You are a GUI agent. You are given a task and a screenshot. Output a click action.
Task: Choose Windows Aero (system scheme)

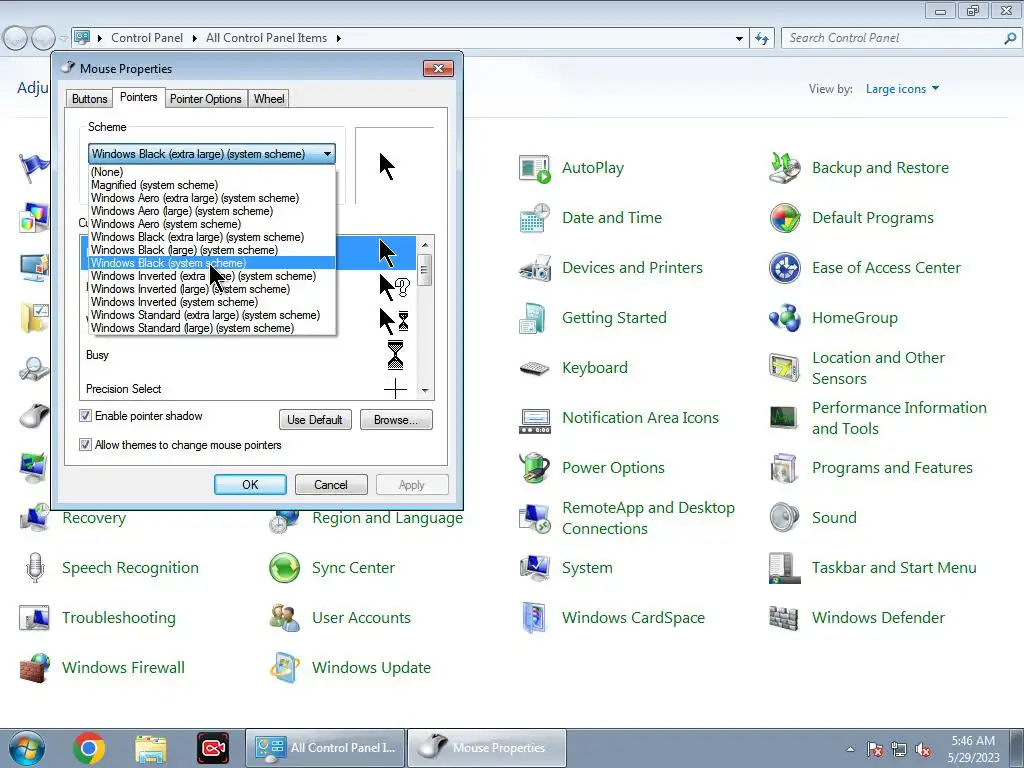[x=212, y=224]
